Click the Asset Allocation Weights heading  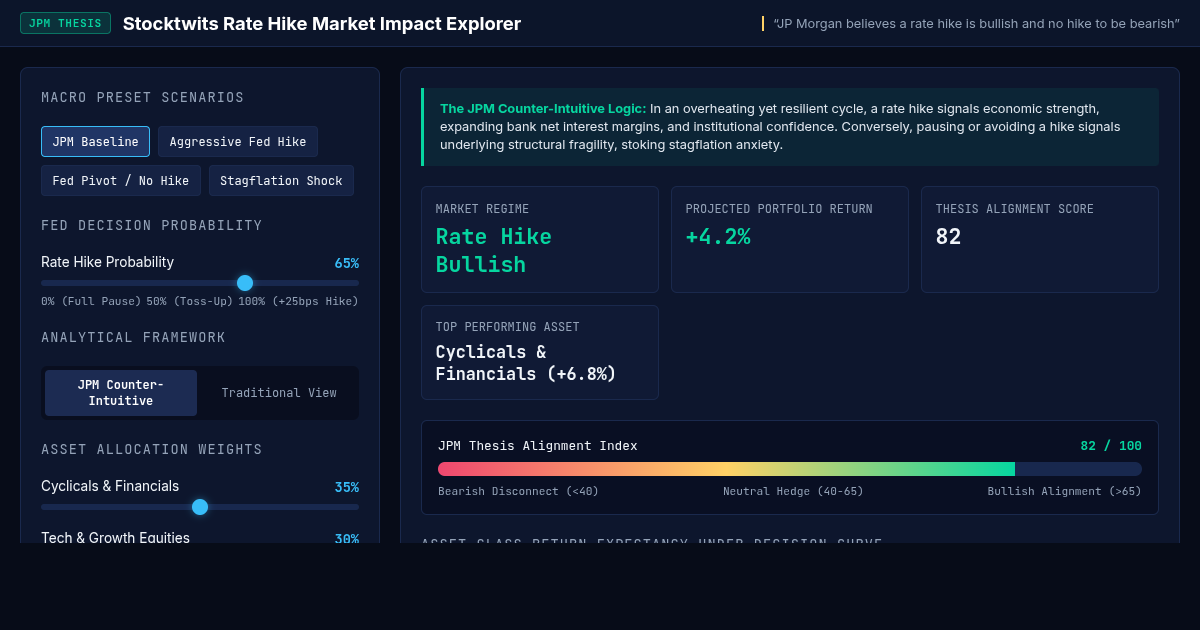click(x=152, y=449)
